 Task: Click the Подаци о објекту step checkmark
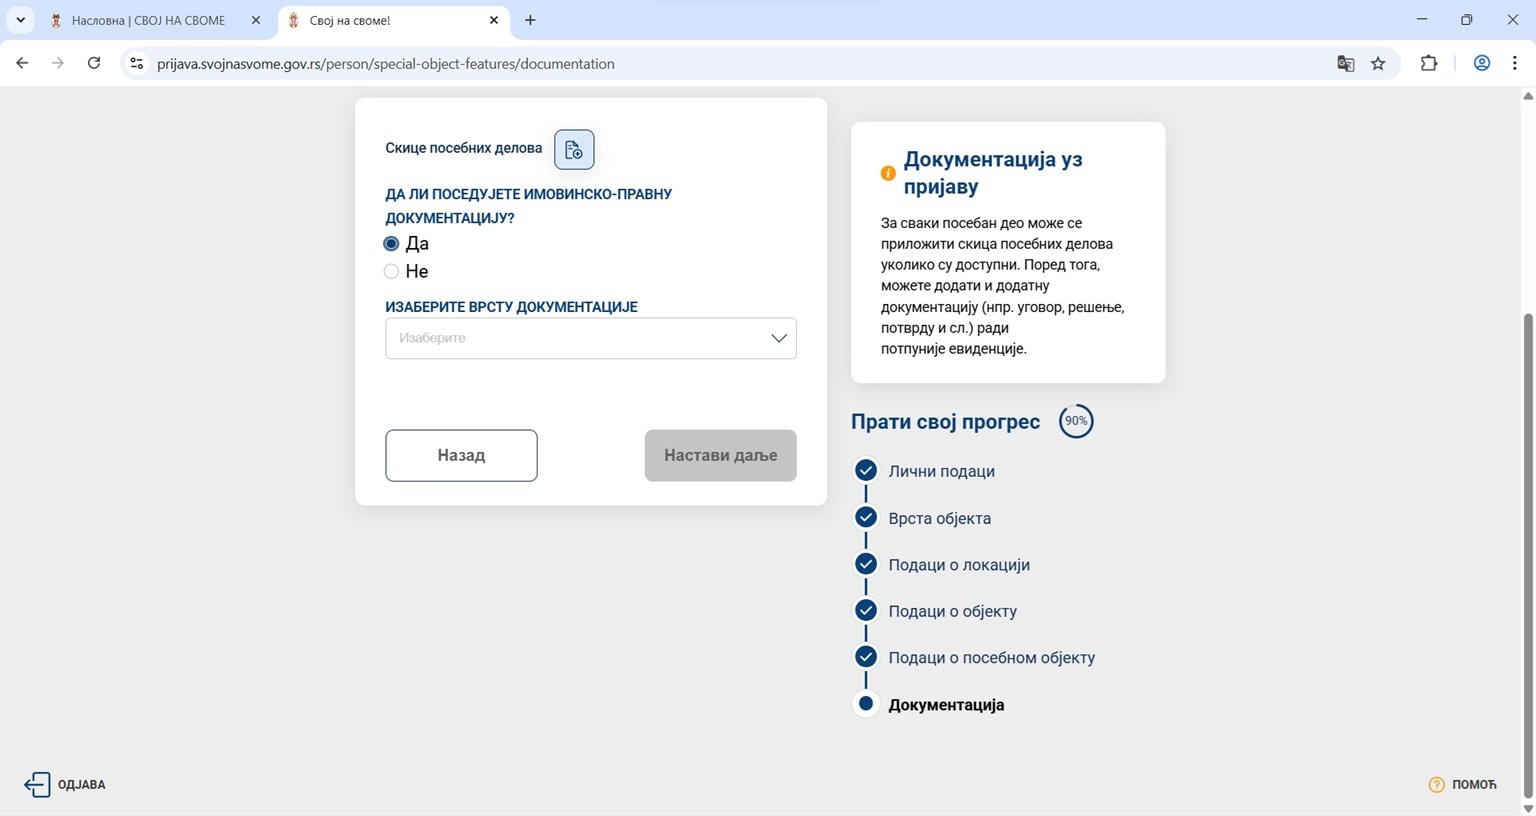pos(866,610)
